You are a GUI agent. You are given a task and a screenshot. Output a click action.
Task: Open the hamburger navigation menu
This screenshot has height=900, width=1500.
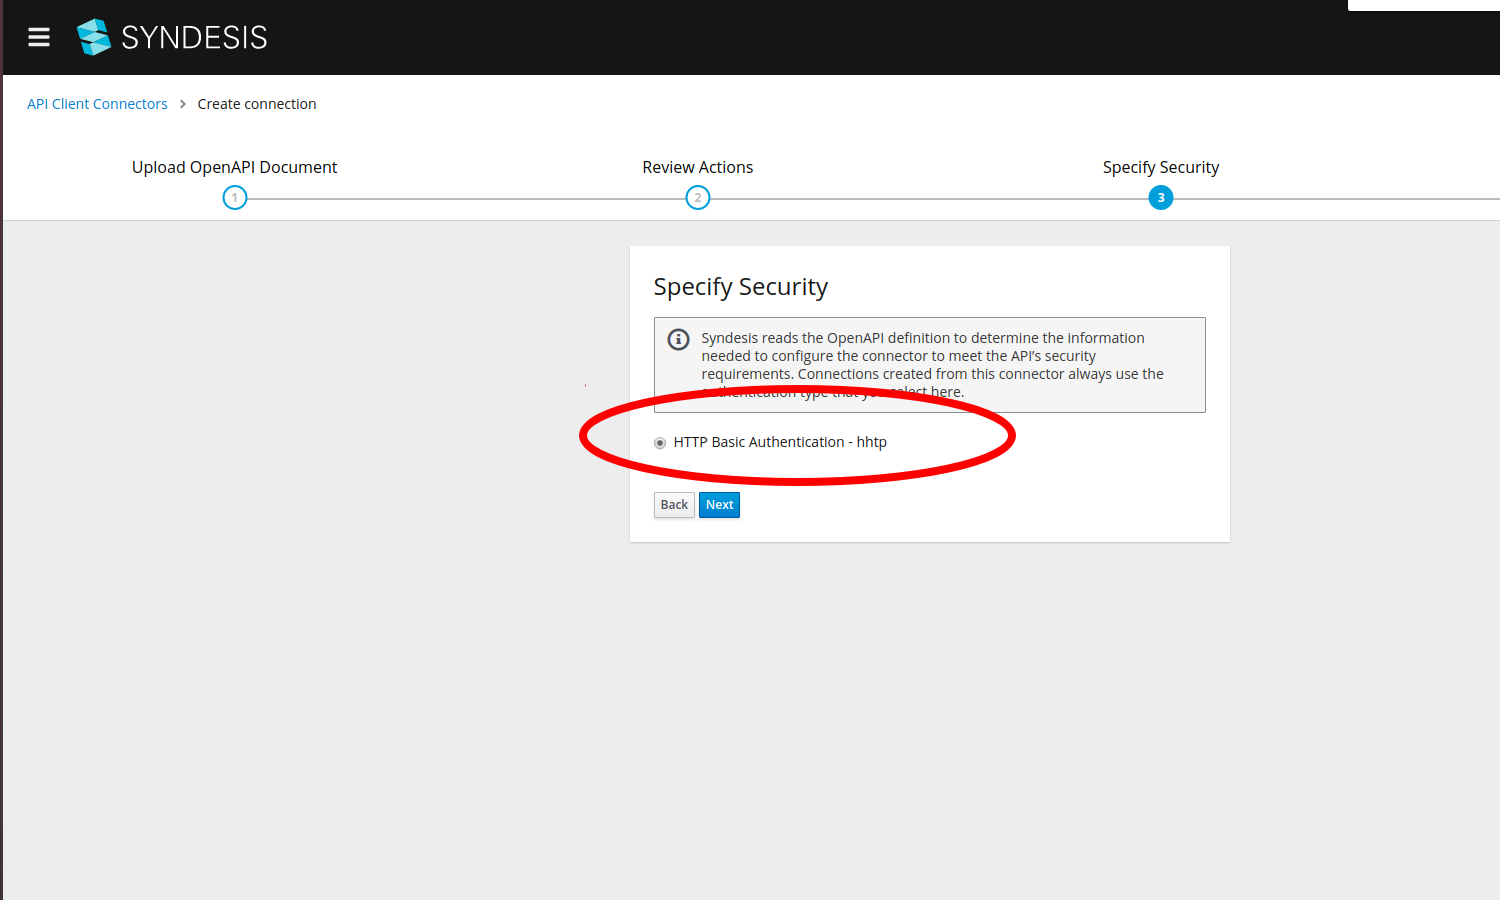39,38
